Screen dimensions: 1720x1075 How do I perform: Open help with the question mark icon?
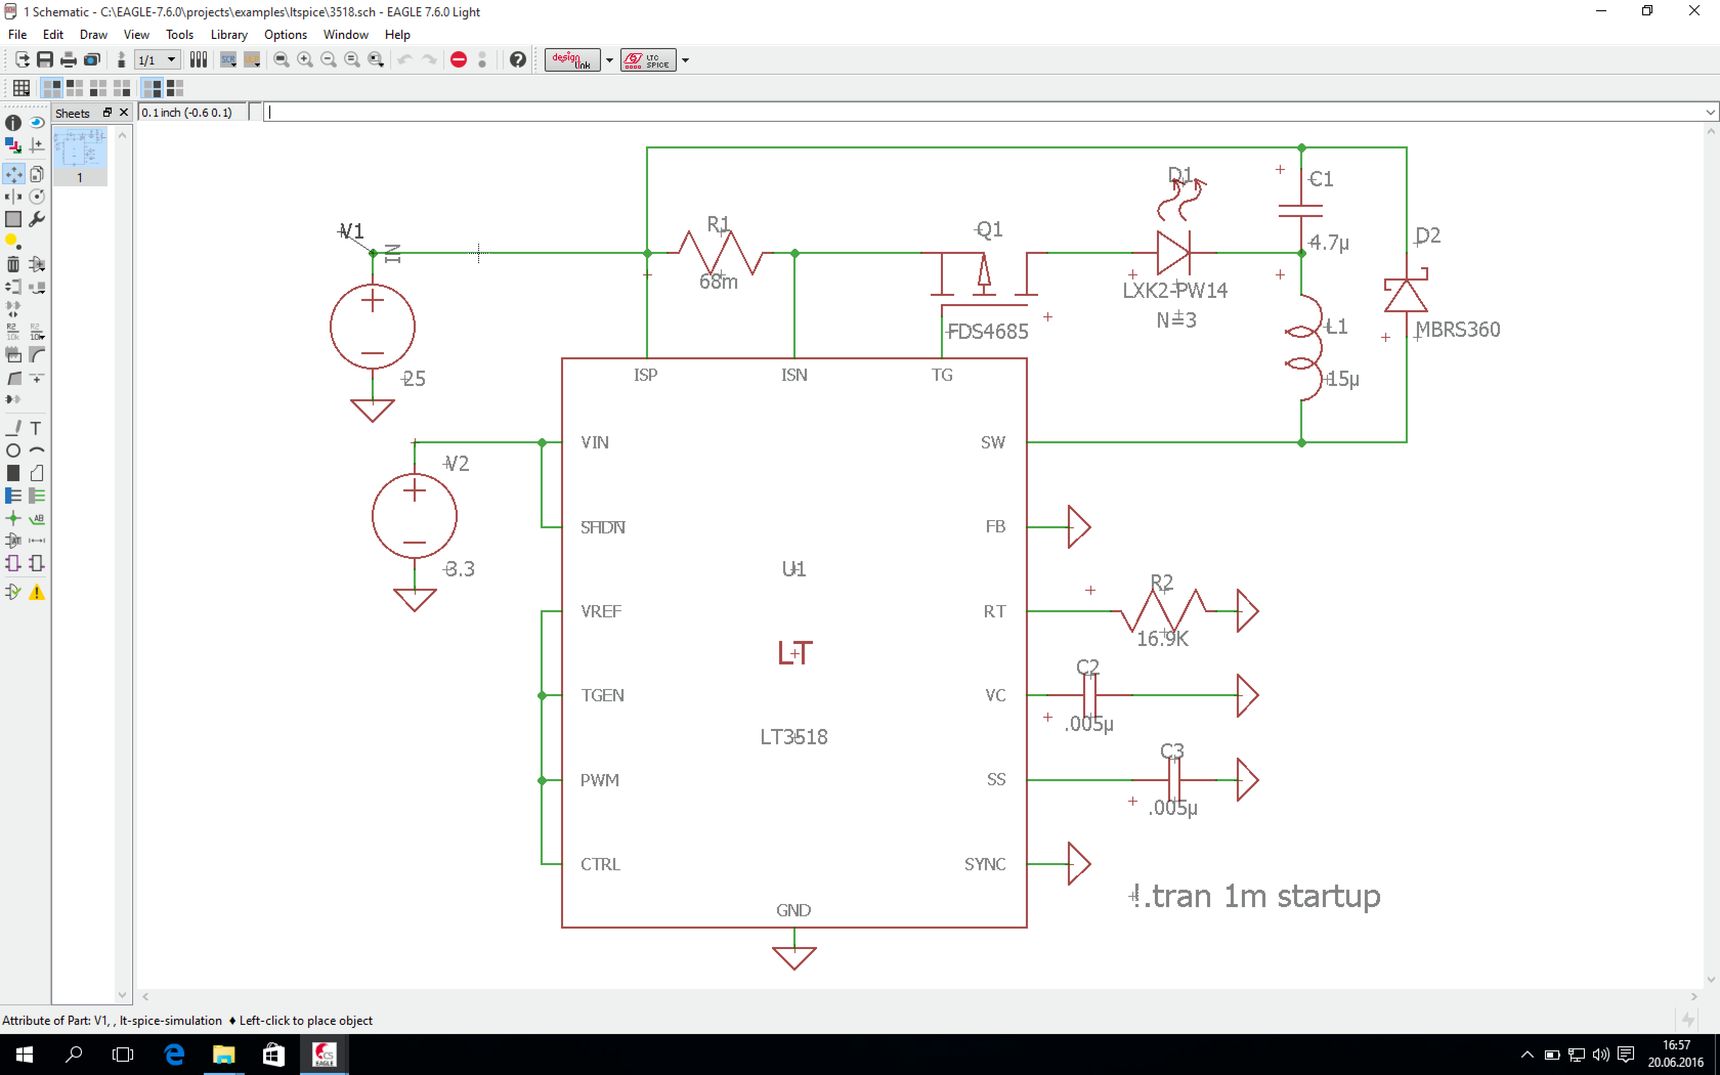click(x=517, y=60)
